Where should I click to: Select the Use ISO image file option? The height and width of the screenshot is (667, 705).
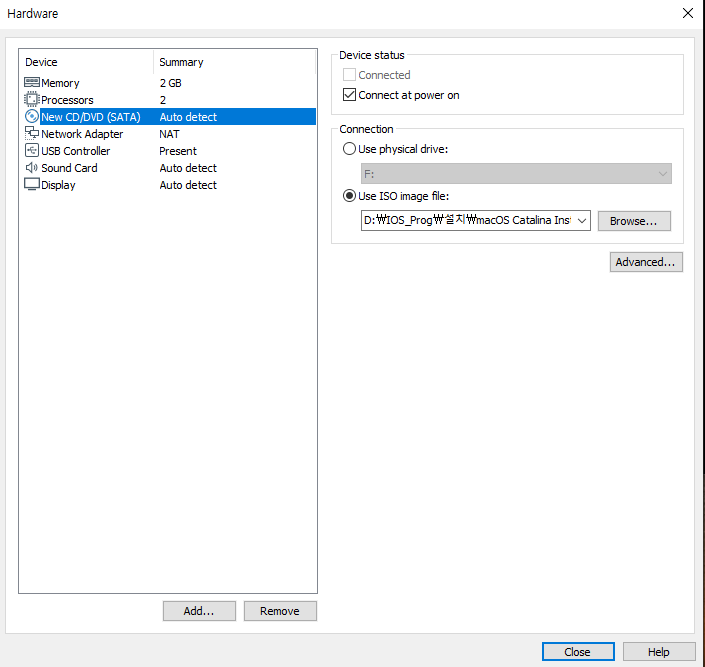tap(349, 196)
